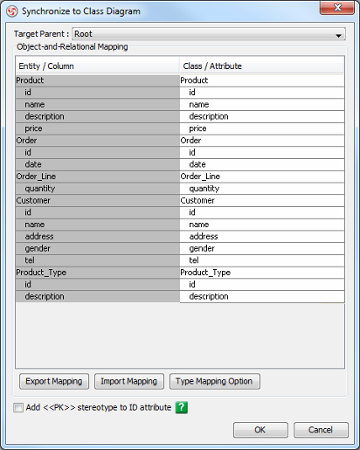The height and width of the screenshot is (450, 360).
Task: Select the Product class cell
Action: pos(262,81)
